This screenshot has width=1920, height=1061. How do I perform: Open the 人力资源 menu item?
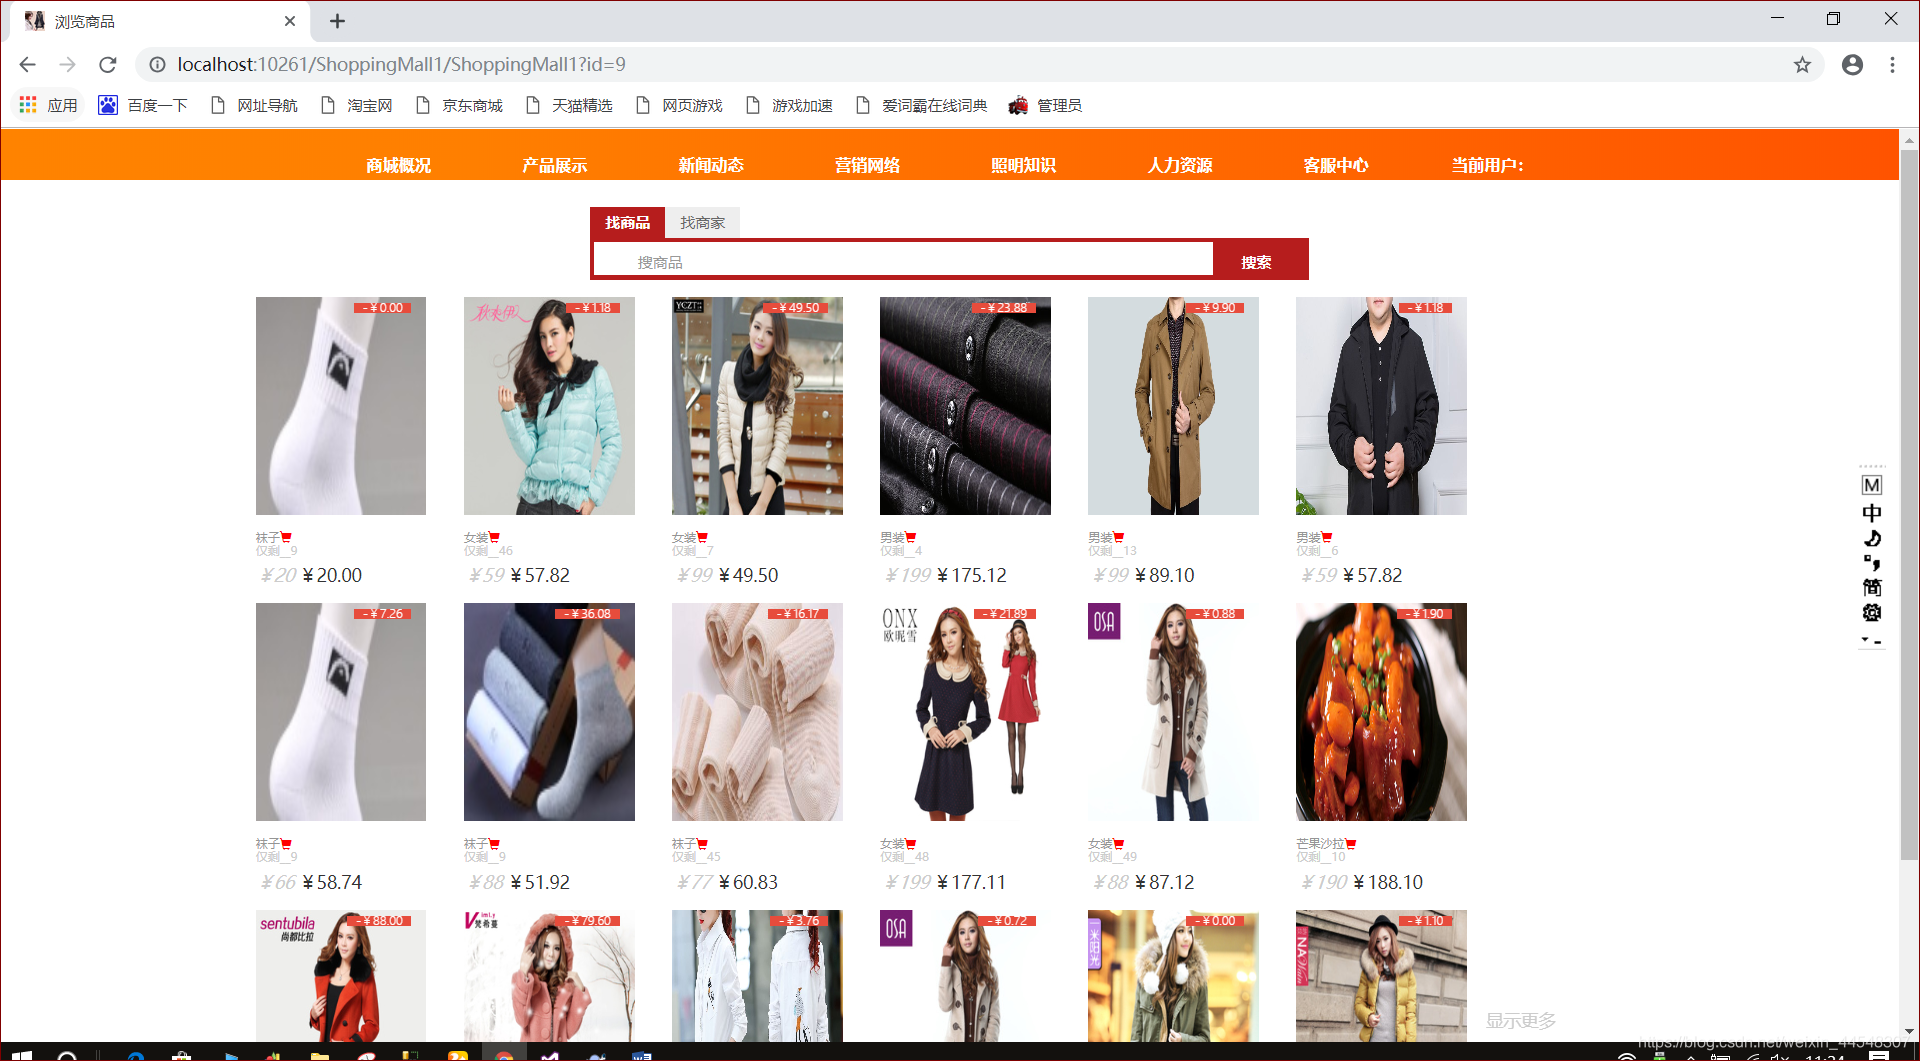coord(1180,165)
